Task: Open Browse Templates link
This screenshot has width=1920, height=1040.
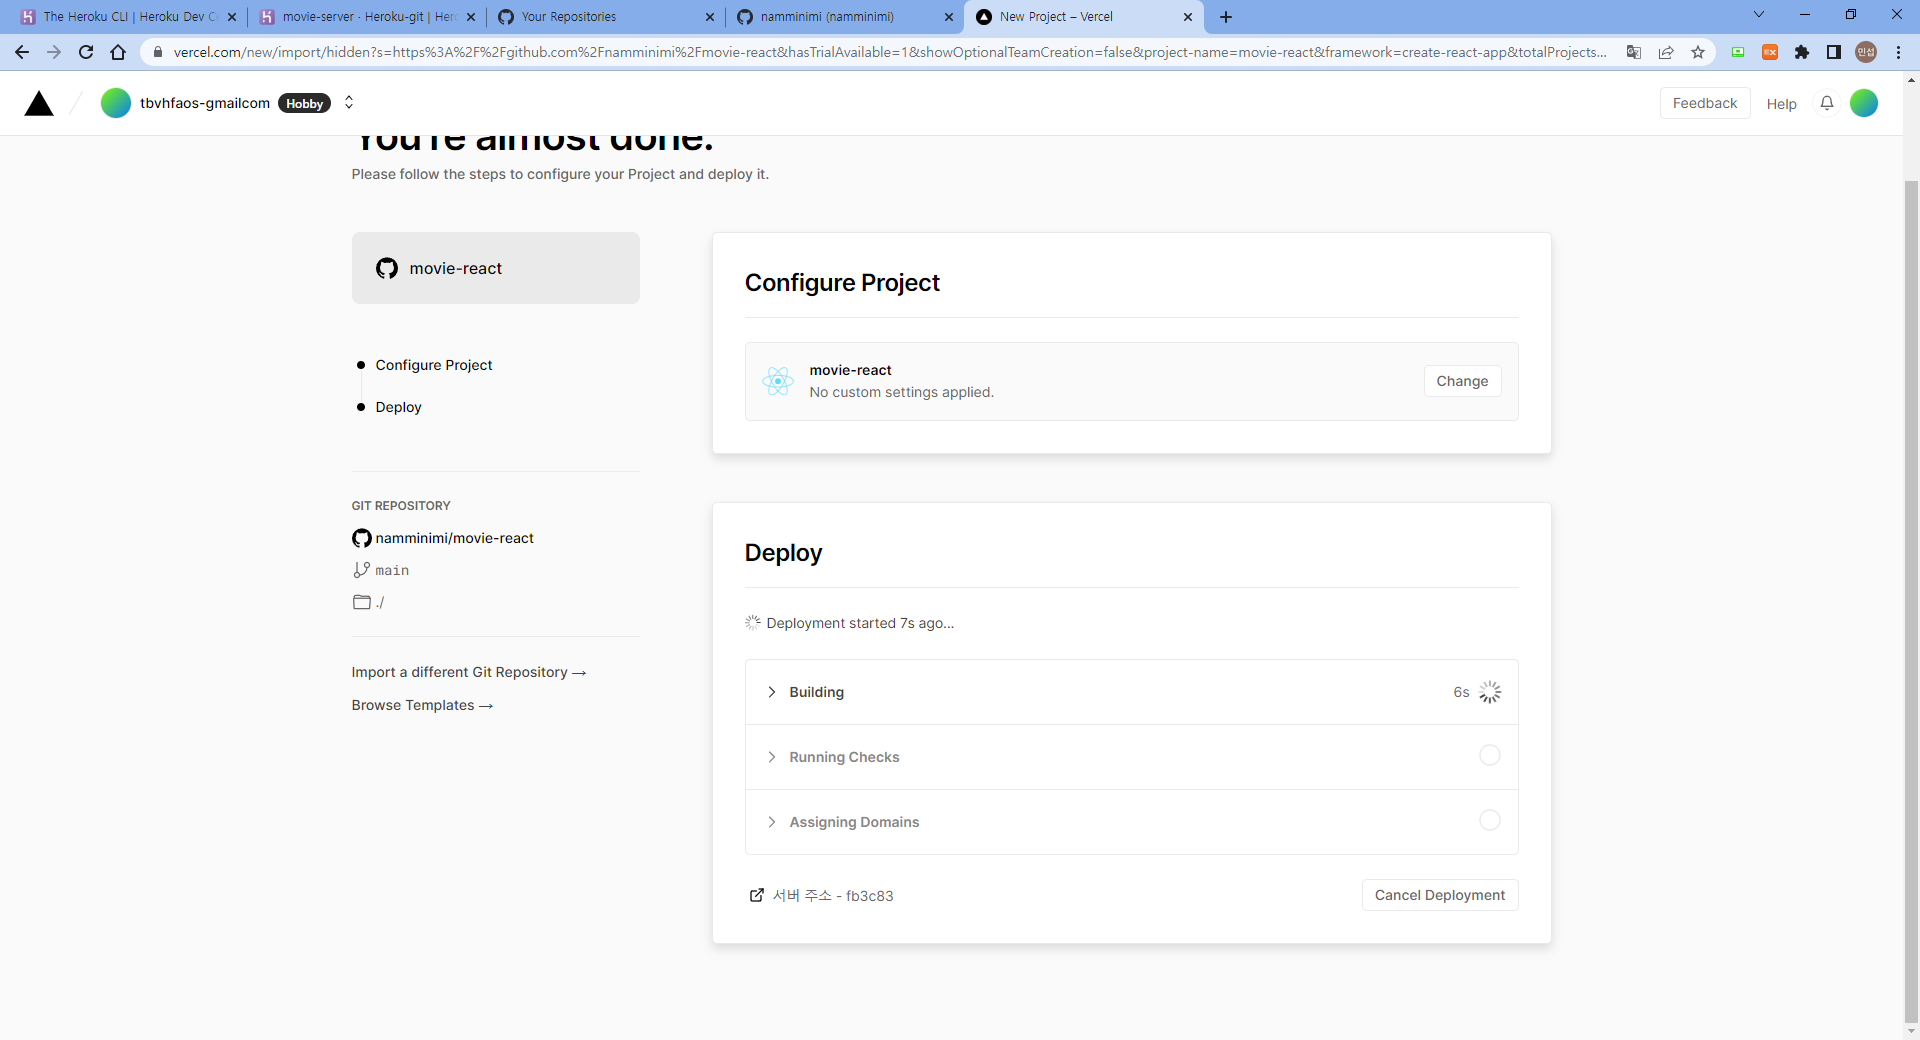Action: [x=422, y=705]
